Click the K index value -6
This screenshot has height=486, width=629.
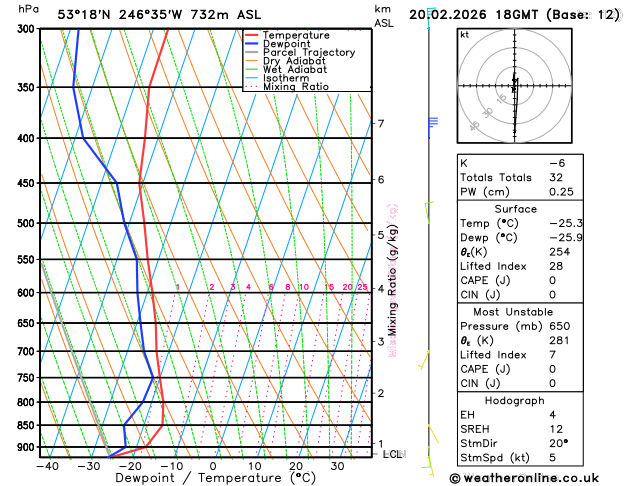(x=557, y=163)
